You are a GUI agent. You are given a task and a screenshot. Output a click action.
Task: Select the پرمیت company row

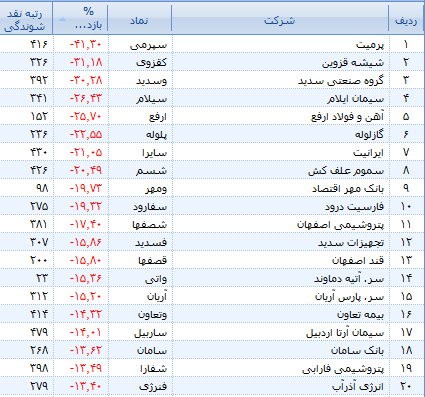(212, 44)
